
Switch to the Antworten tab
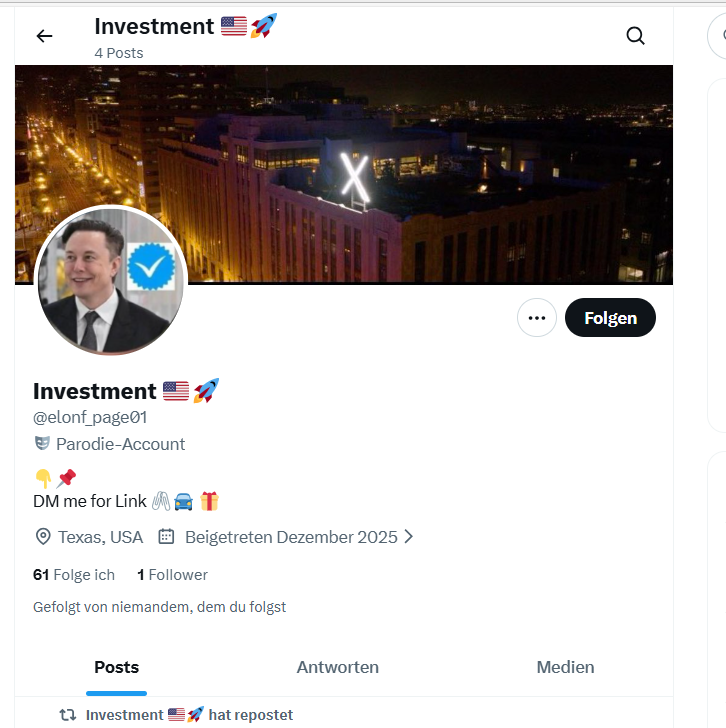pos(337,667)
